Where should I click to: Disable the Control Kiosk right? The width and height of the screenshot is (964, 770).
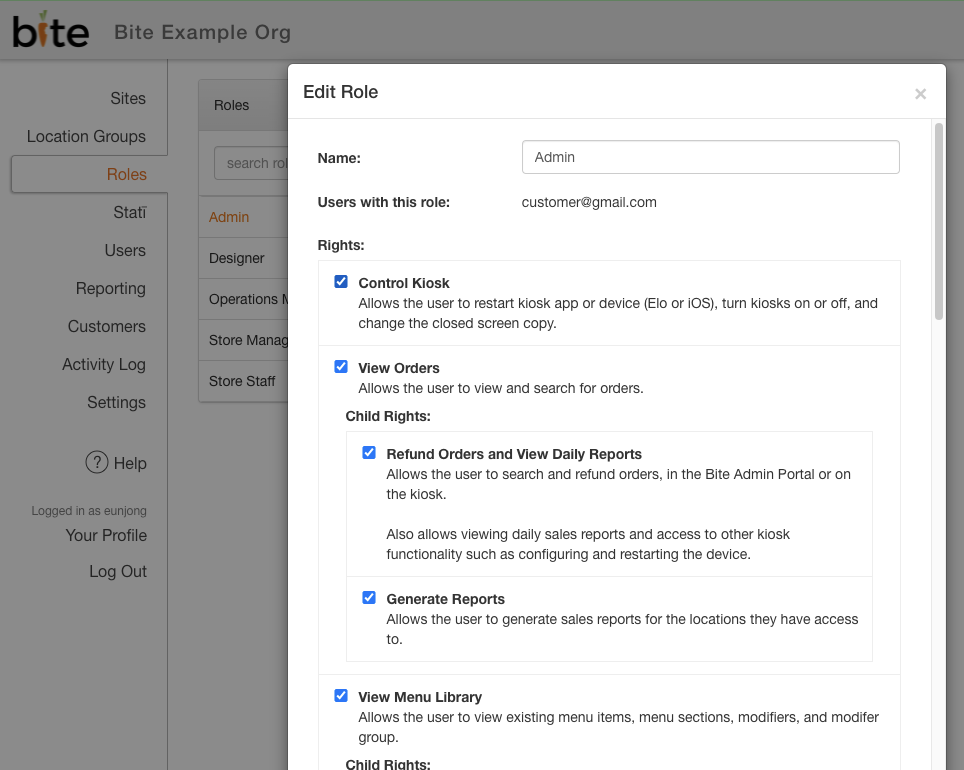tap(341, 281)
